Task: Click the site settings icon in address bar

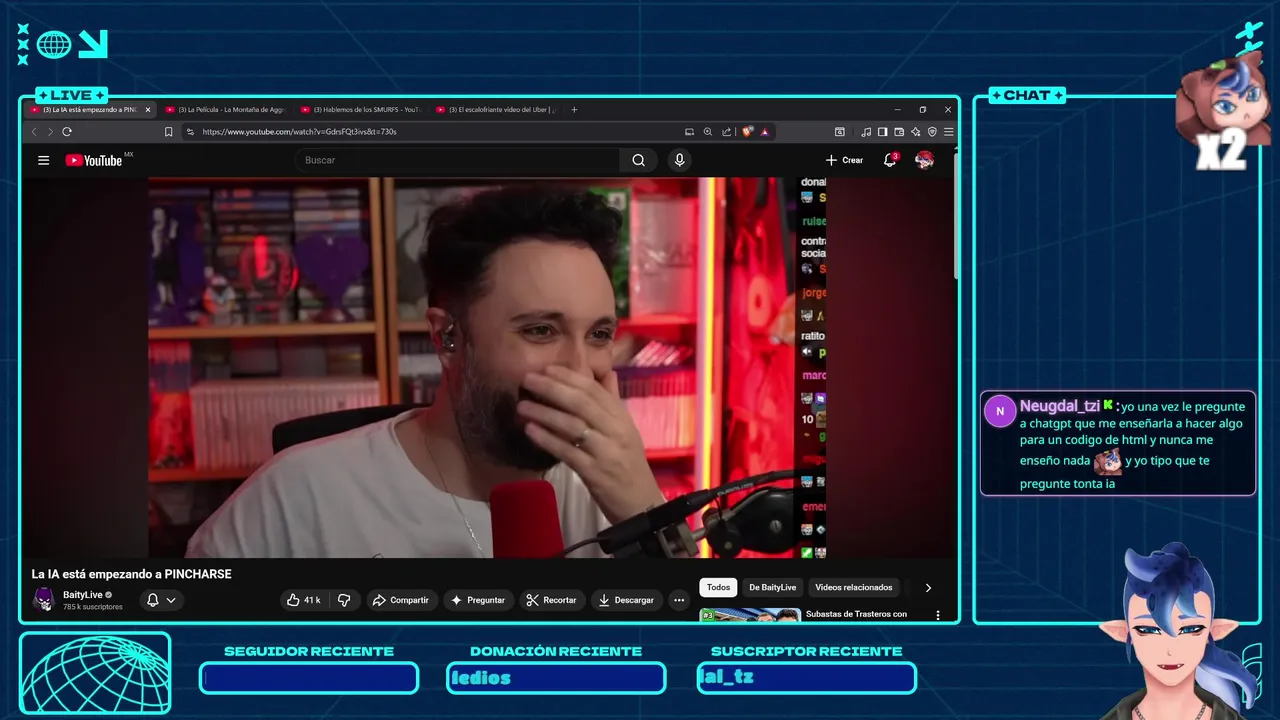Action: (190, 131)
